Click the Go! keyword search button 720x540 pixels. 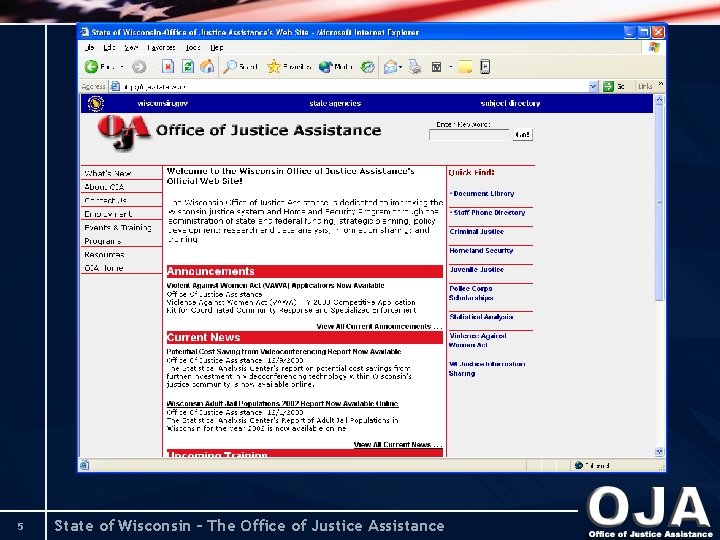click(522, 135)
